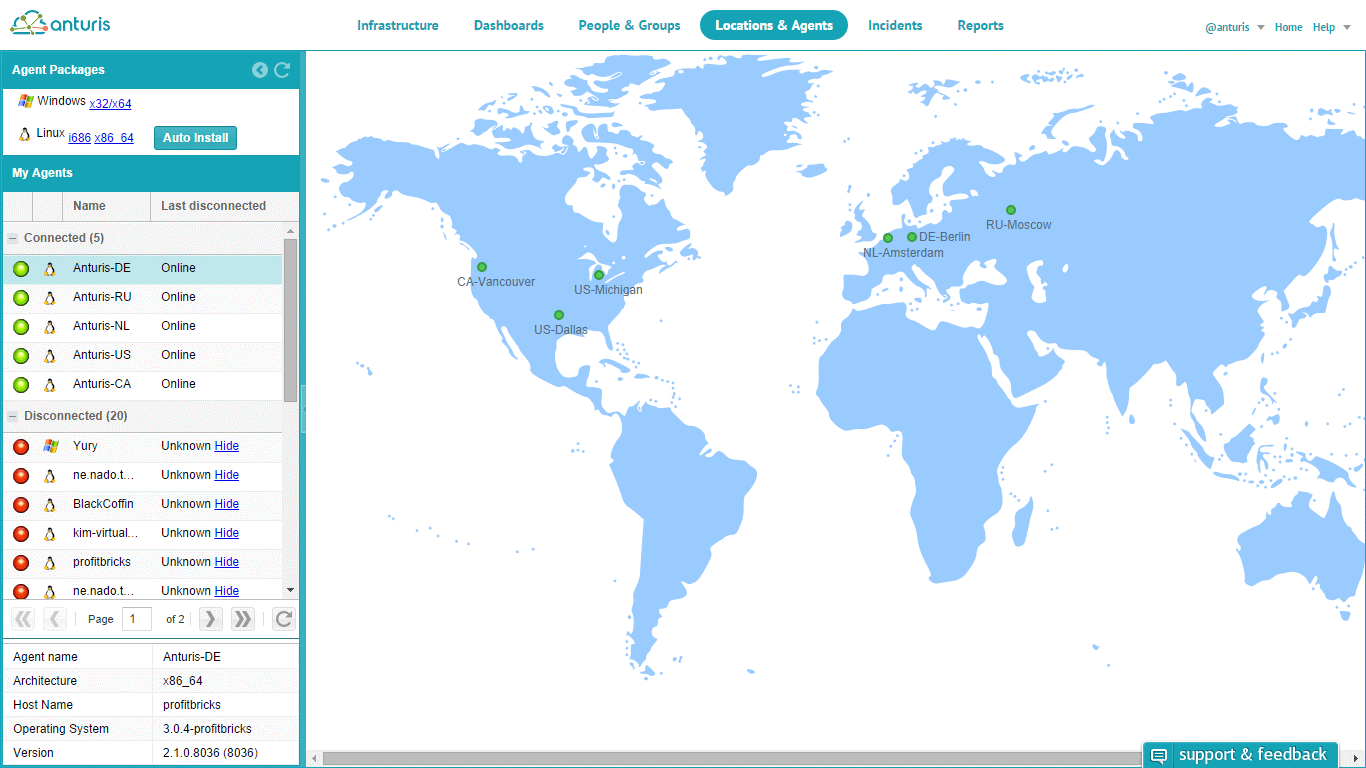Viewport: 1366px width, 768px height.
Task: Click the red status icon for profitbricks
Action: (x=21, y=562)
